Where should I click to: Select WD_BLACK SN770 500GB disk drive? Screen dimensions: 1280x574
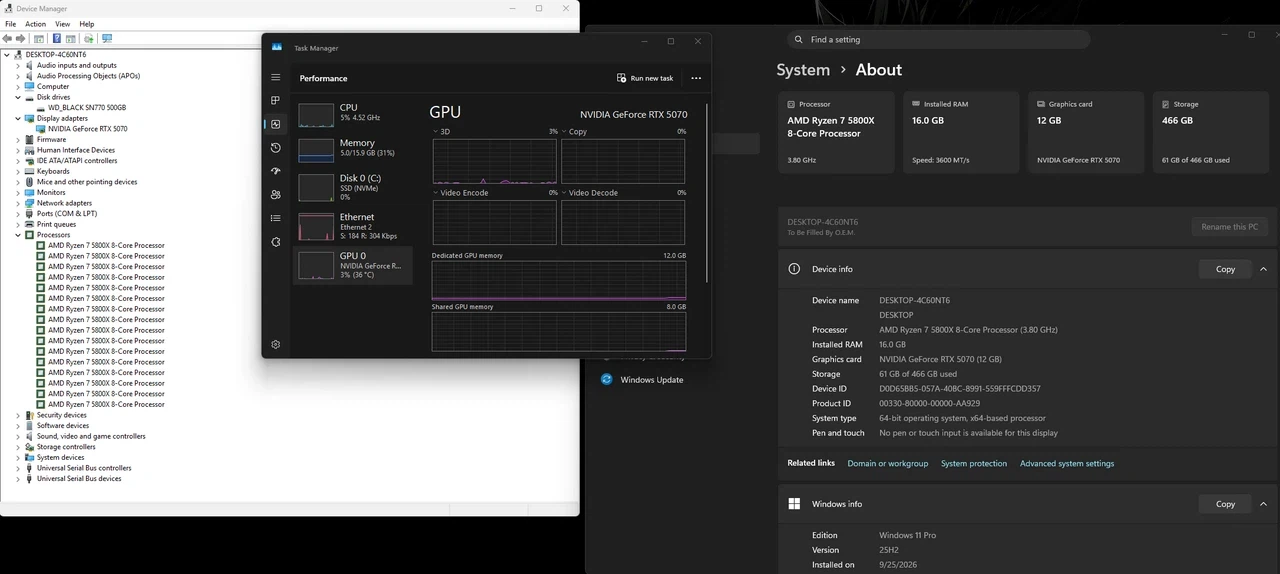click(87, 107)
